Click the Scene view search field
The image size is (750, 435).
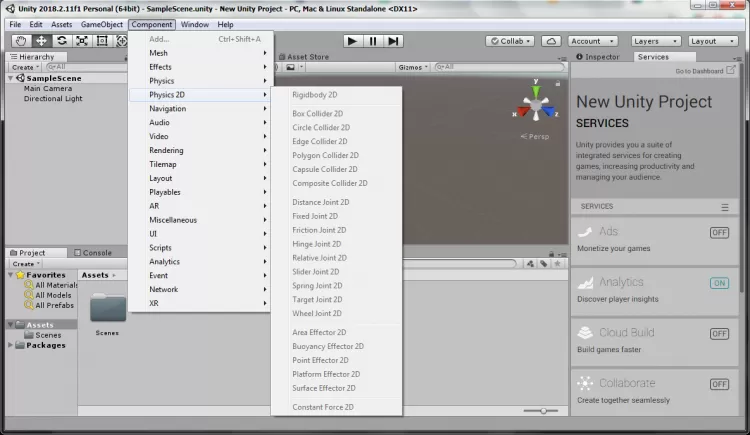point(499,67)
